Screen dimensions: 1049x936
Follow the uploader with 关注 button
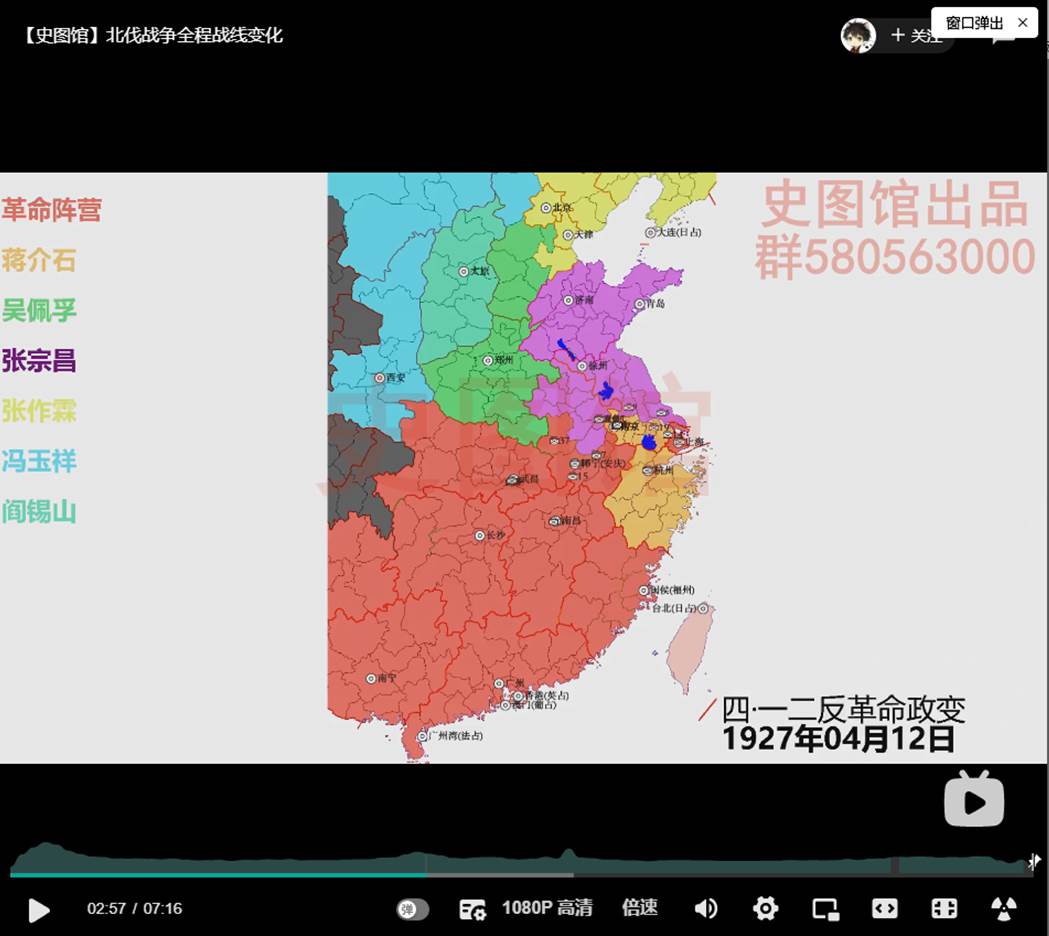click(915, 36)
